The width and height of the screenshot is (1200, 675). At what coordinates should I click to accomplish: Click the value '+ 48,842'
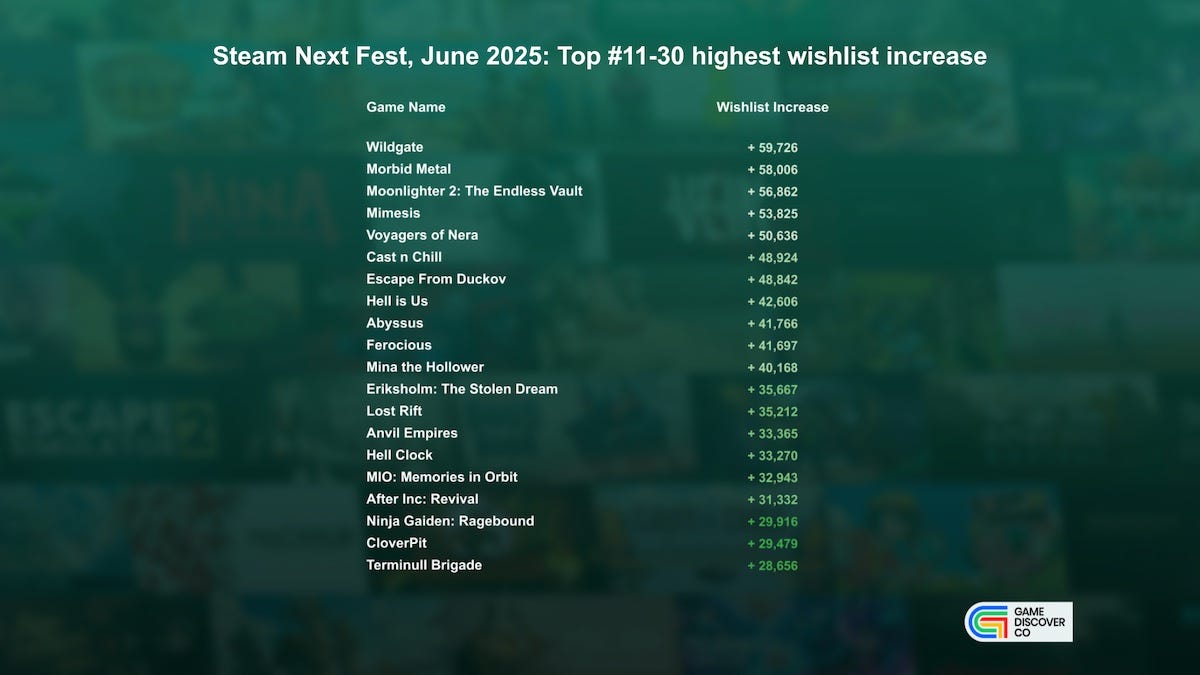pyautogui.click(x=772, y=280)
